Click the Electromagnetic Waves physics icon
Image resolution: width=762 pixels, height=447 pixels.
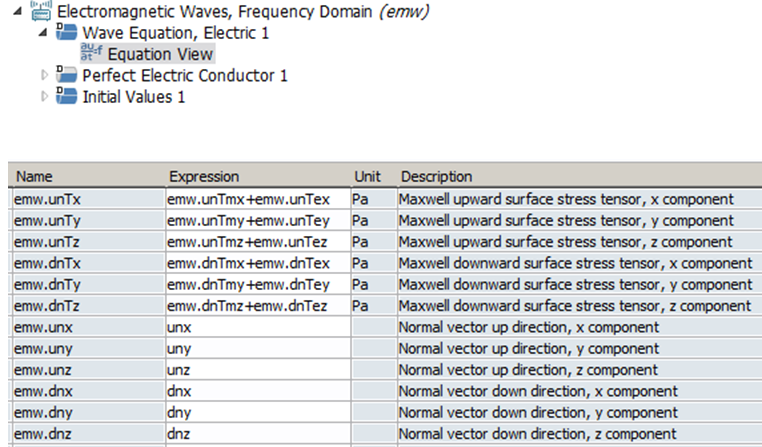[x=41, y=12]
